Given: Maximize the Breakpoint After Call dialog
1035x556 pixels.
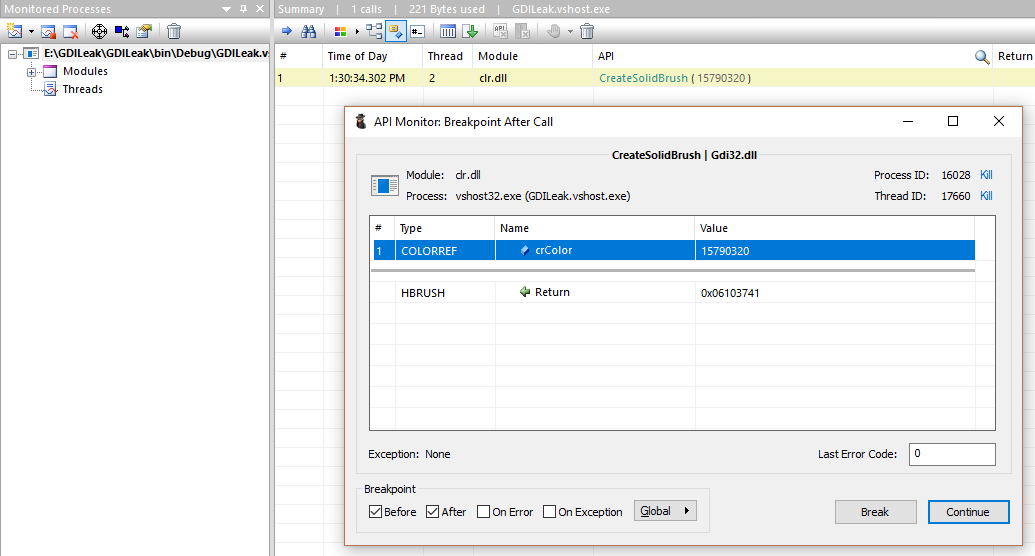Looking at the screenshot, I should [x=952, y=121].
